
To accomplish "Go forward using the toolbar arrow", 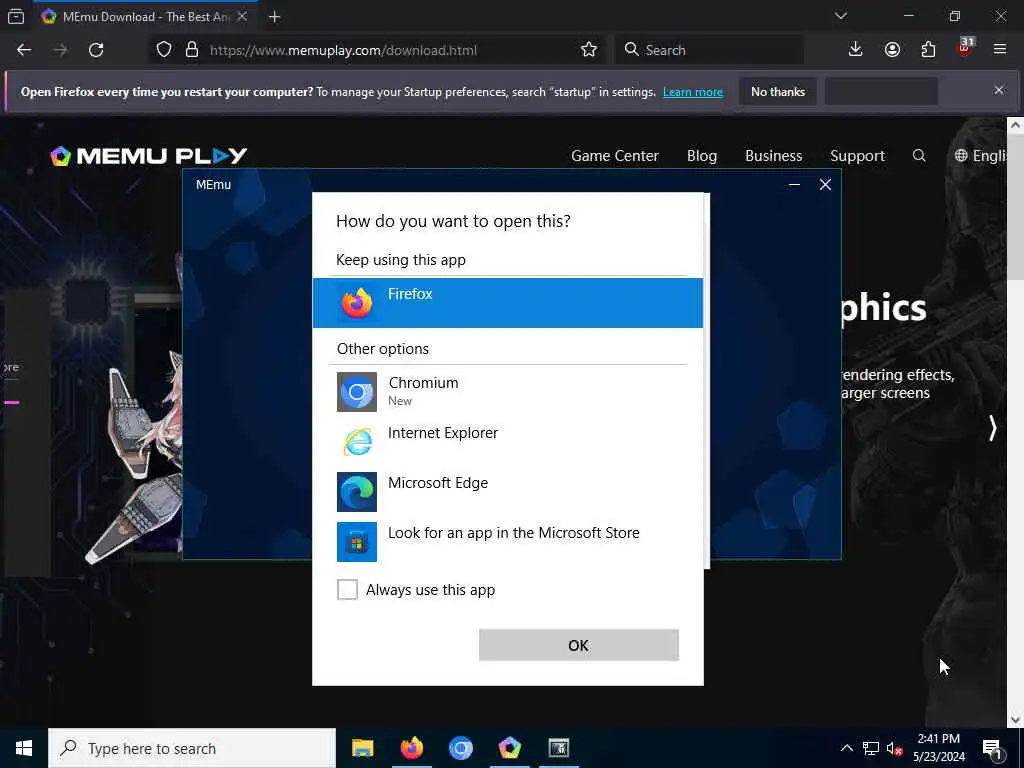I will (59, 50).
